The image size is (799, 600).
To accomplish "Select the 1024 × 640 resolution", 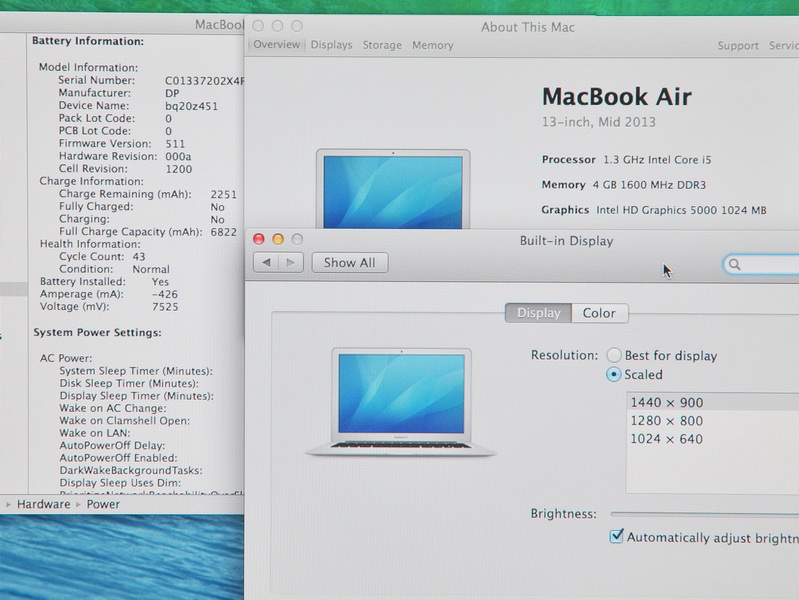I will coord(713,439).
